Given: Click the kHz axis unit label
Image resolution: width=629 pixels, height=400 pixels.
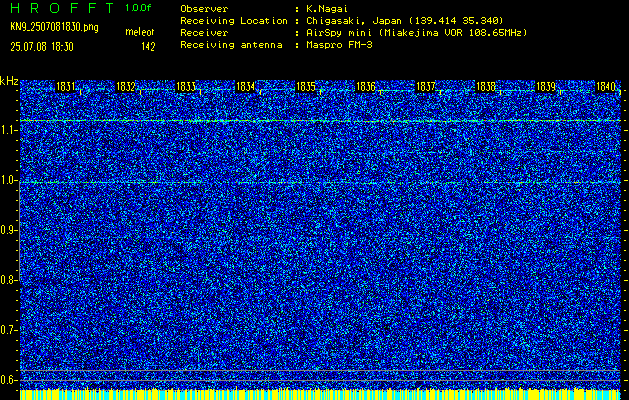Looking at the screenshot, I should point(9,81).
